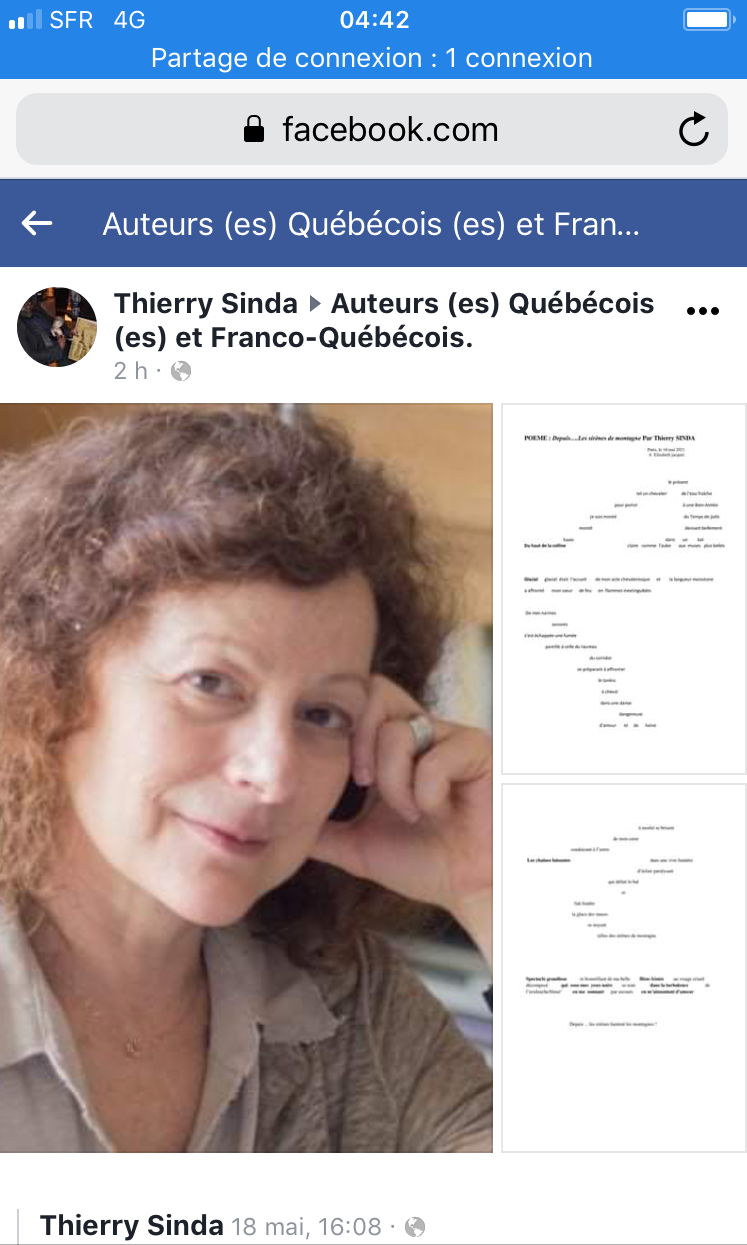Screen dimensions: 747x1245
Task: Tap the SFR signal strength bars
Action: 25,19
